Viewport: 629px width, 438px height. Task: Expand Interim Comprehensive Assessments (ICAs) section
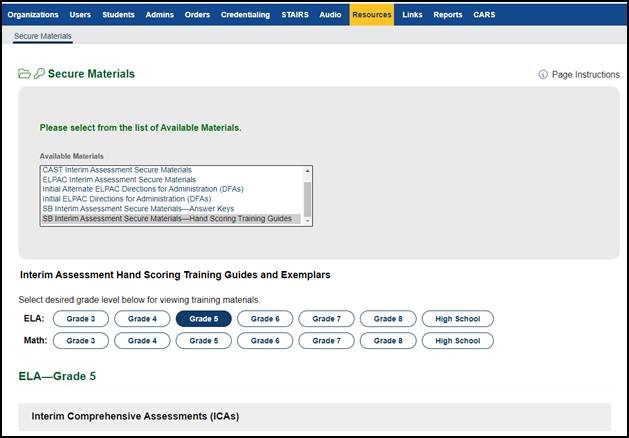tap(314, 416)
